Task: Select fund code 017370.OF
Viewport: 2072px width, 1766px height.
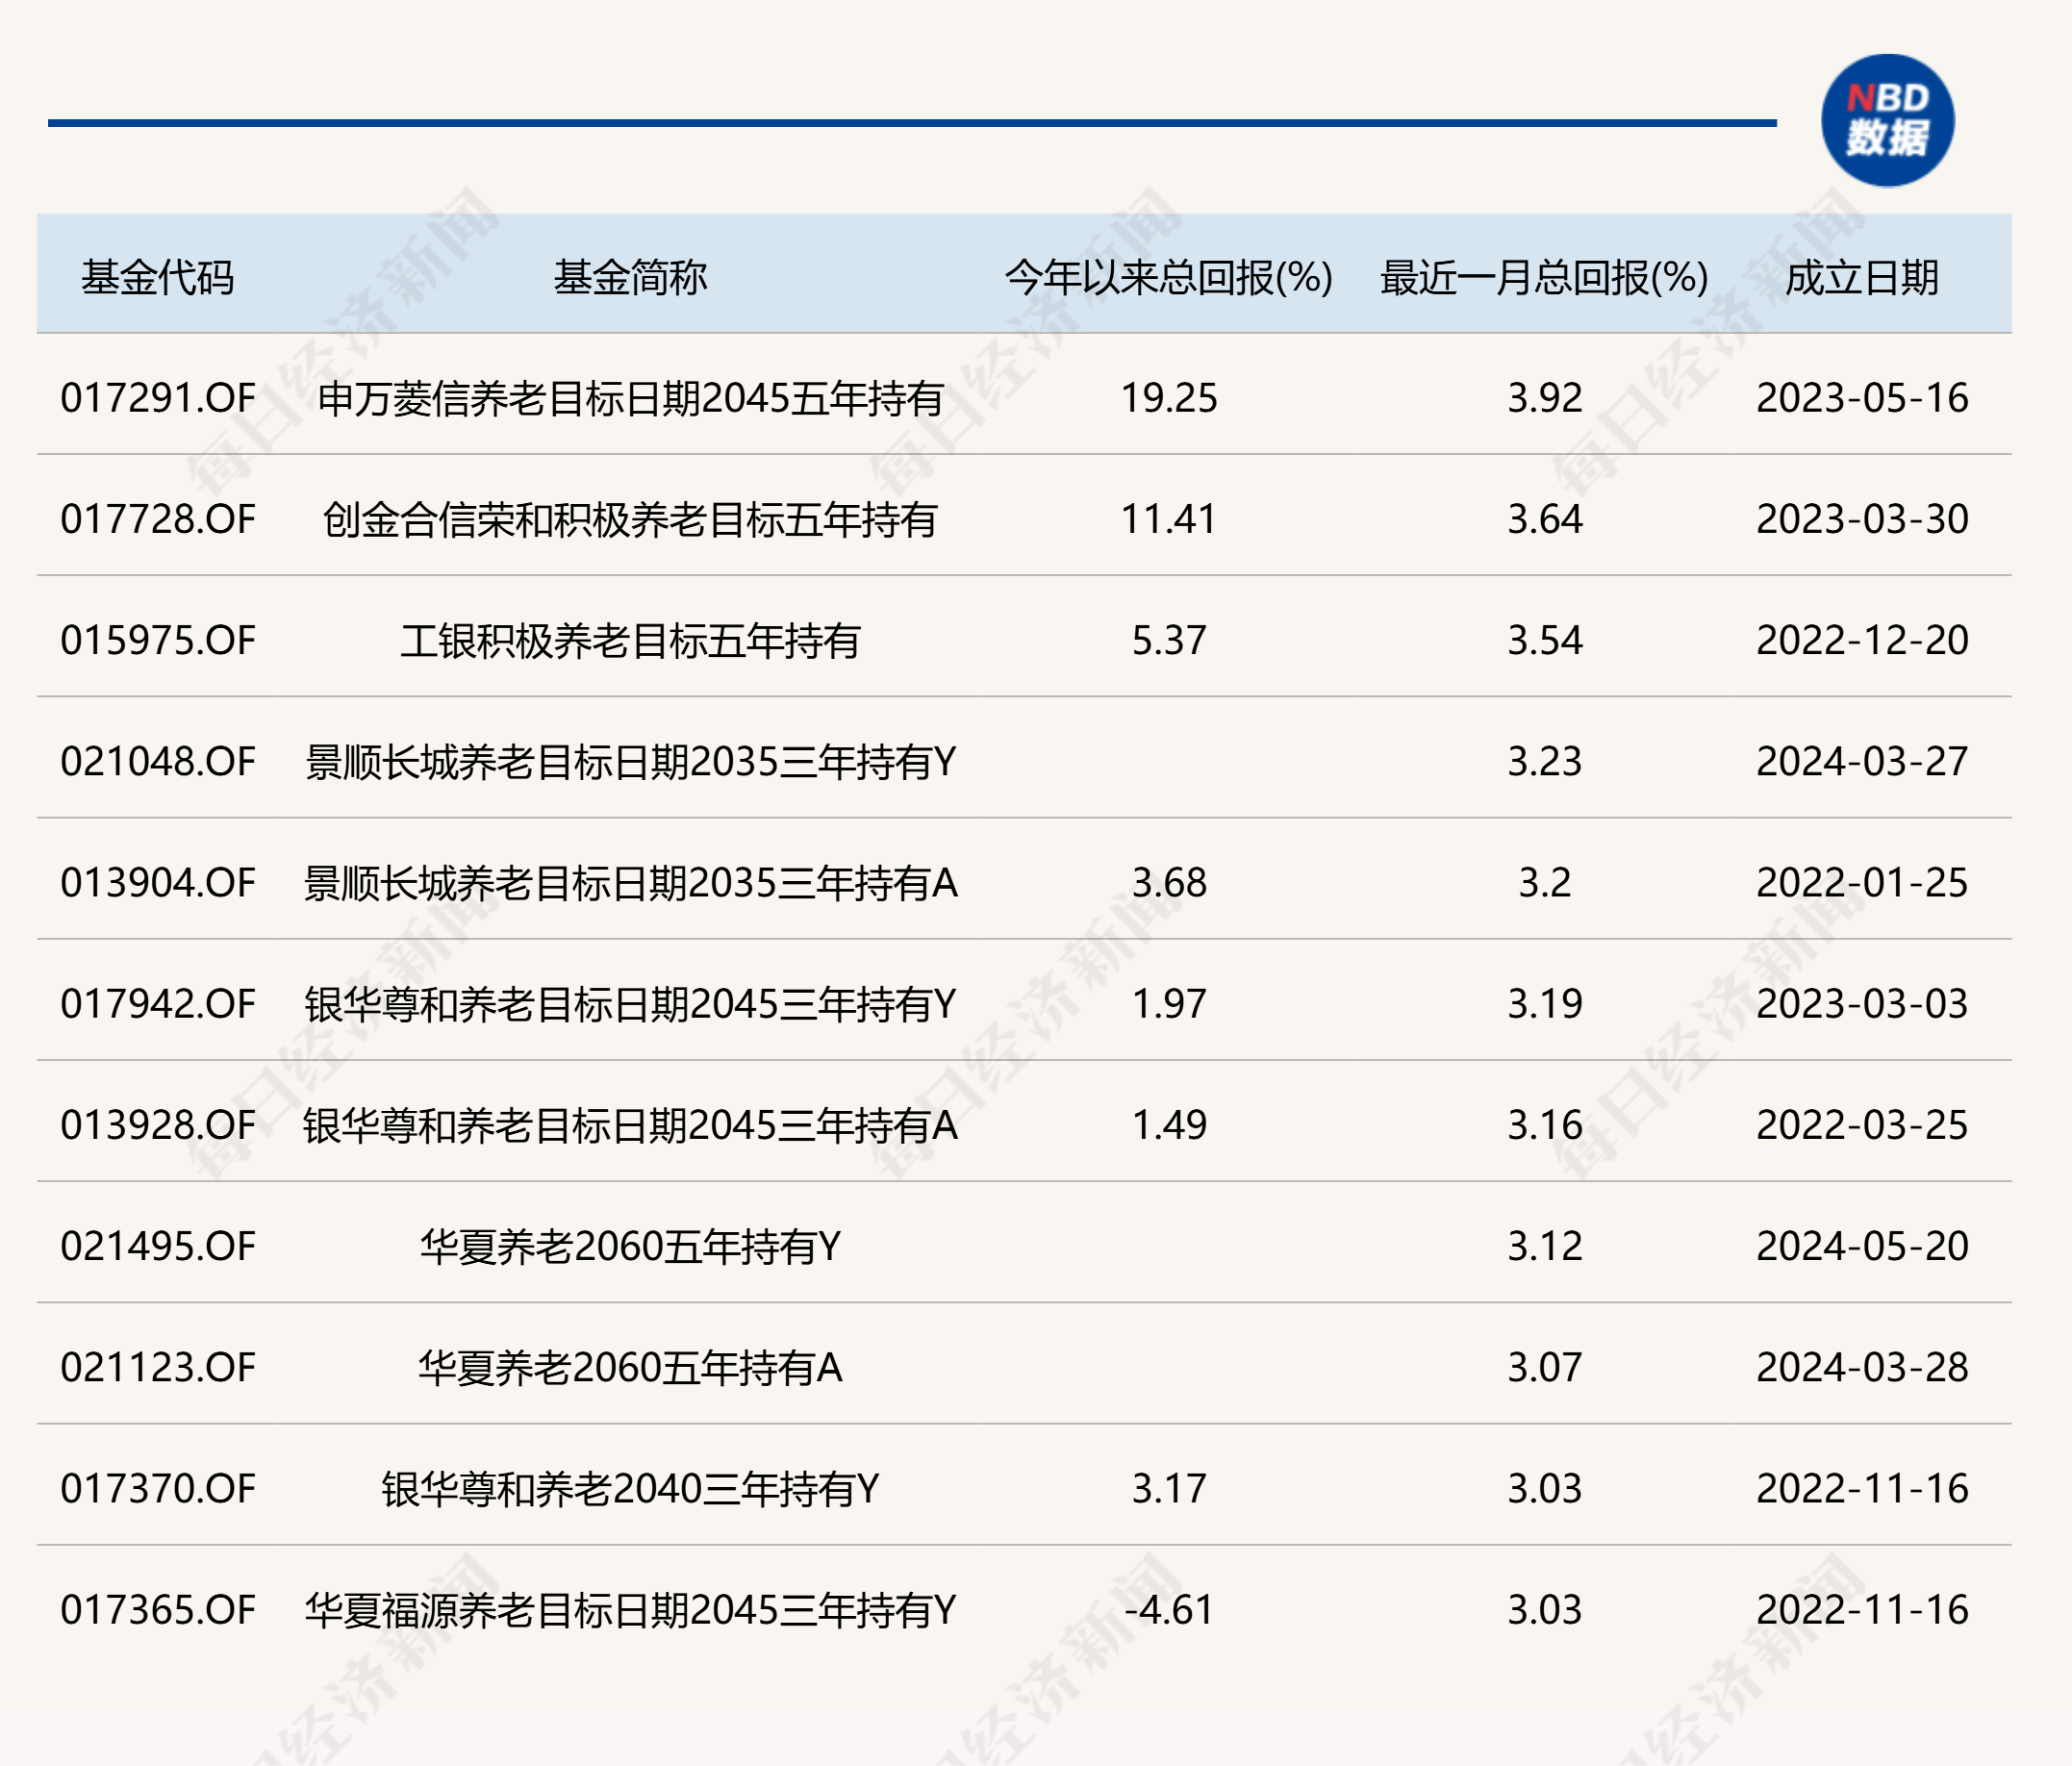Action: click(x=158, y=1488)
